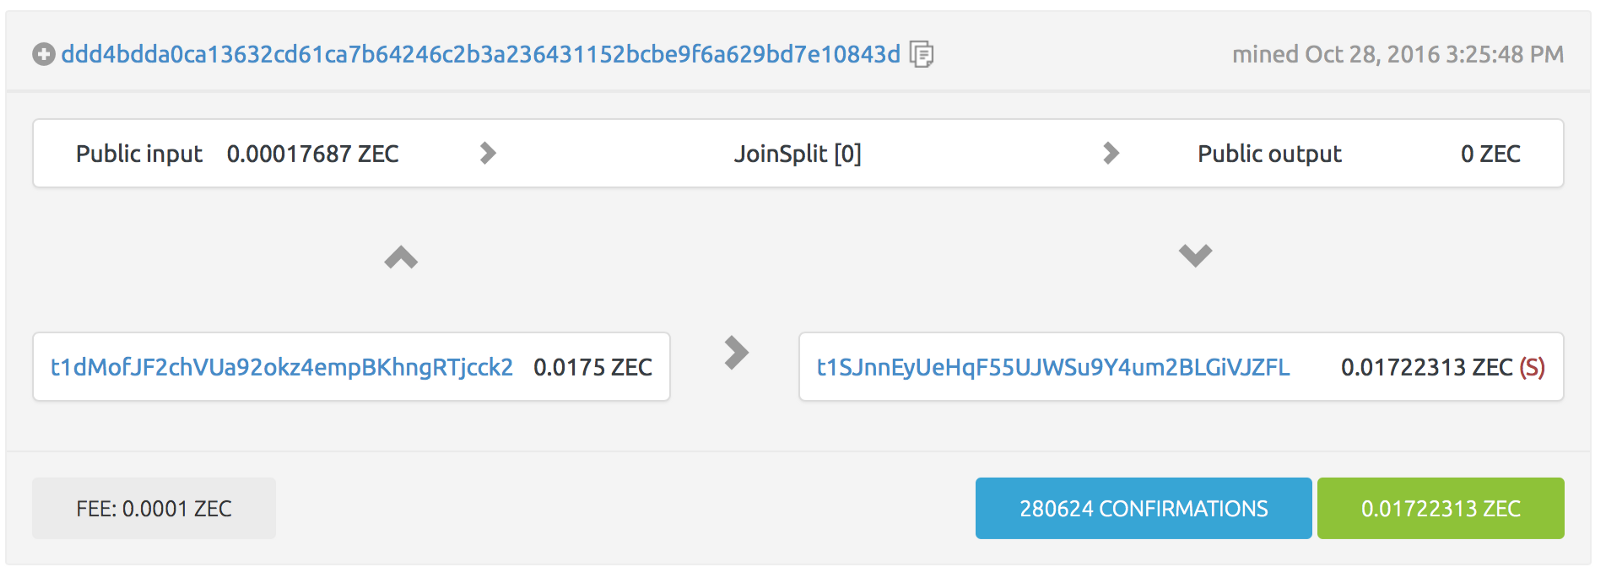Click the mined Oct 28, 2016 timestamp
Viewport: 1600px width, 577px height.
[1397, 54]
